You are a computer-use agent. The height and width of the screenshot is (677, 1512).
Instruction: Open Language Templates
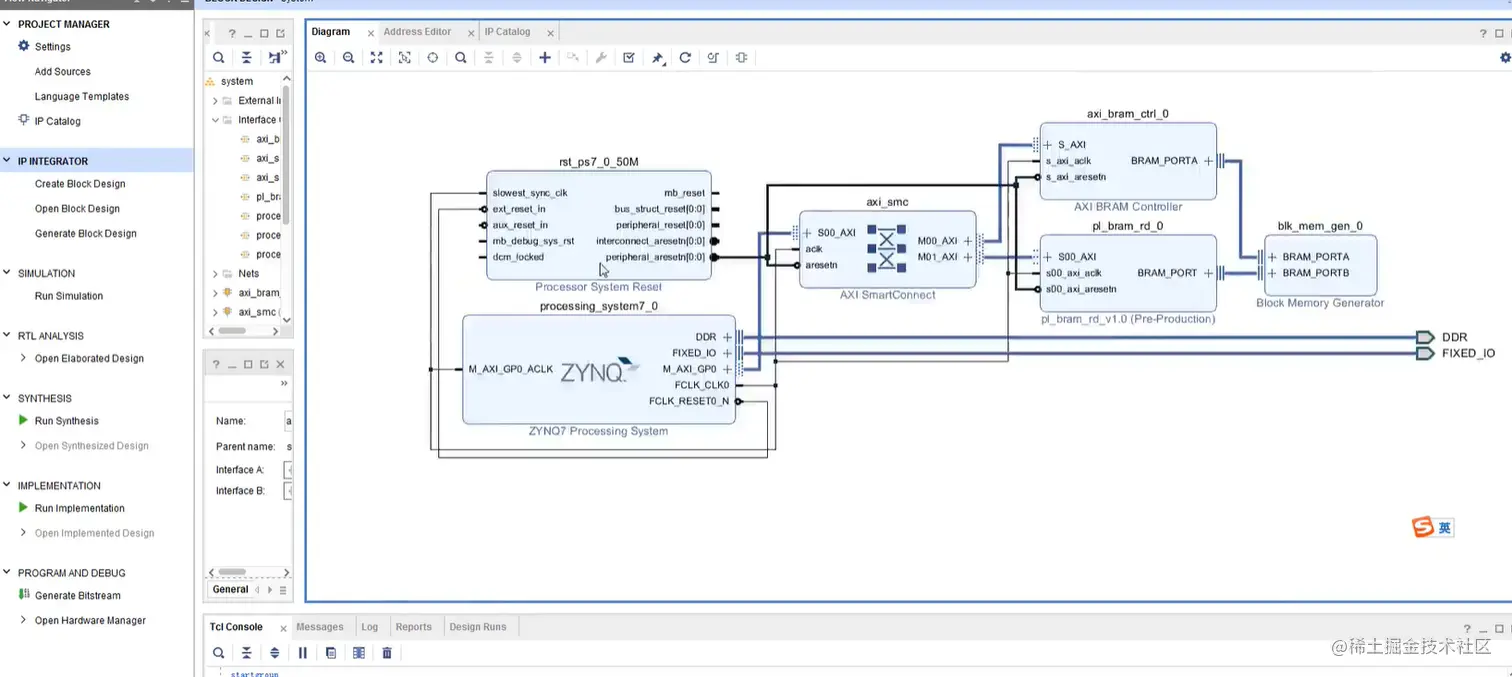(82, 97)
